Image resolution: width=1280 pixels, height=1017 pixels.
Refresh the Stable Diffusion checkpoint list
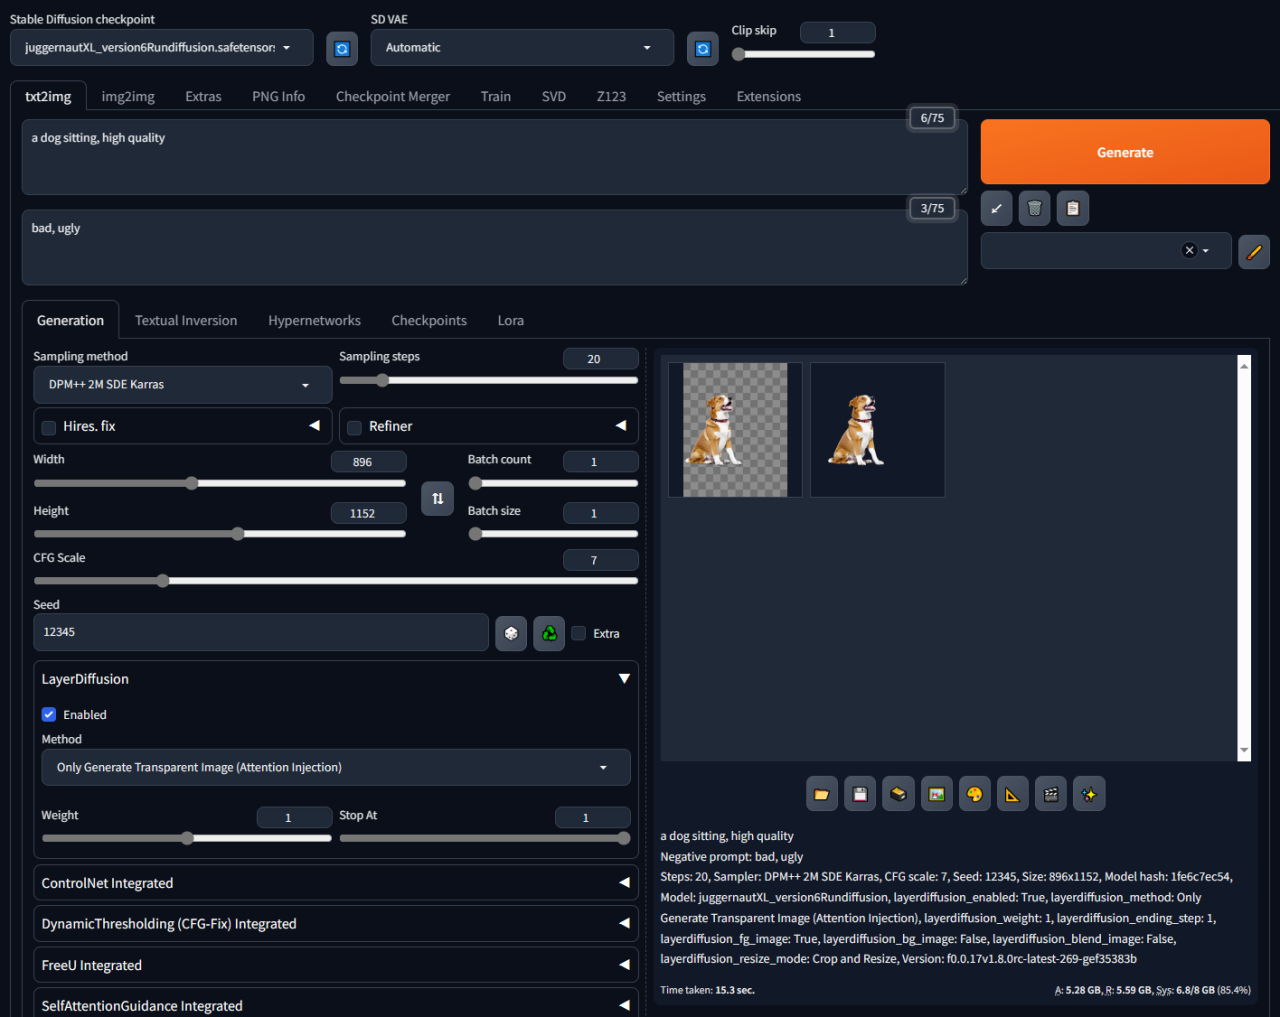click(342, 49)
